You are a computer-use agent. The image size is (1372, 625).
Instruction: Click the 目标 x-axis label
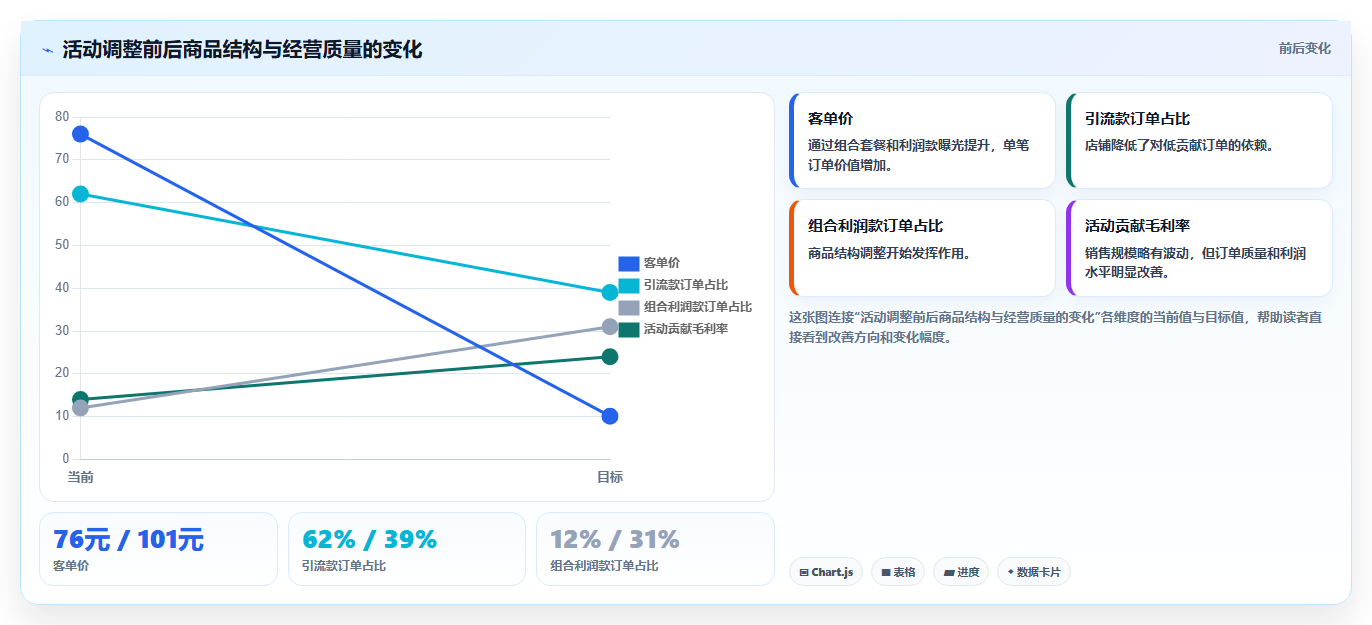[x=610, y=478]
